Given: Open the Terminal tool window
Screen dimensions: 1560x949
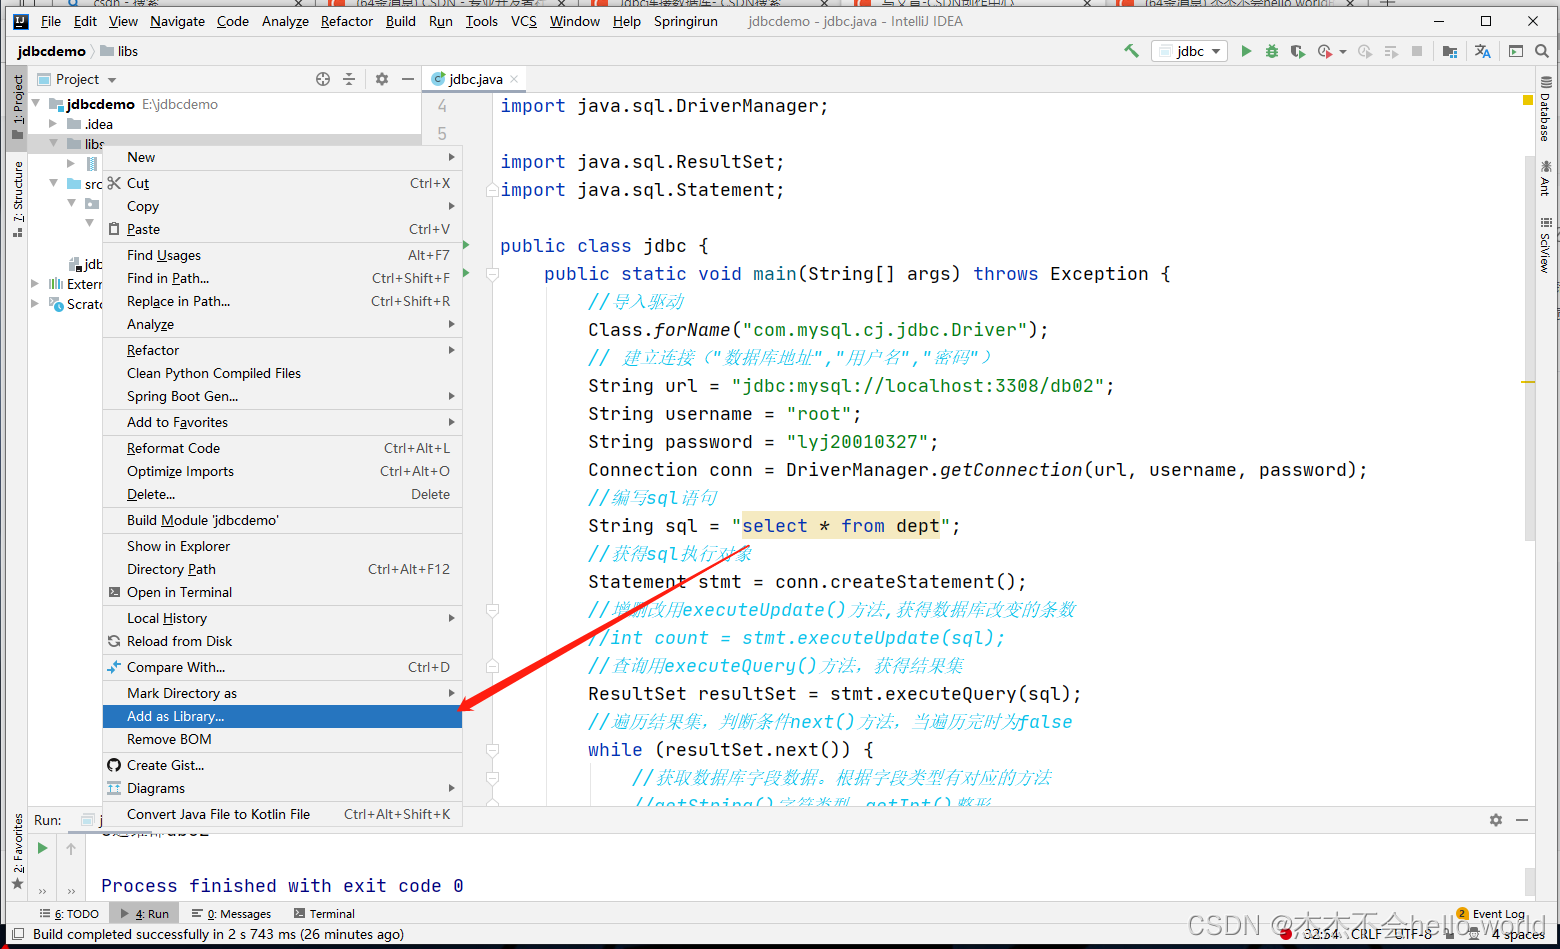Looking at the screenshot, I should (325, 914).
